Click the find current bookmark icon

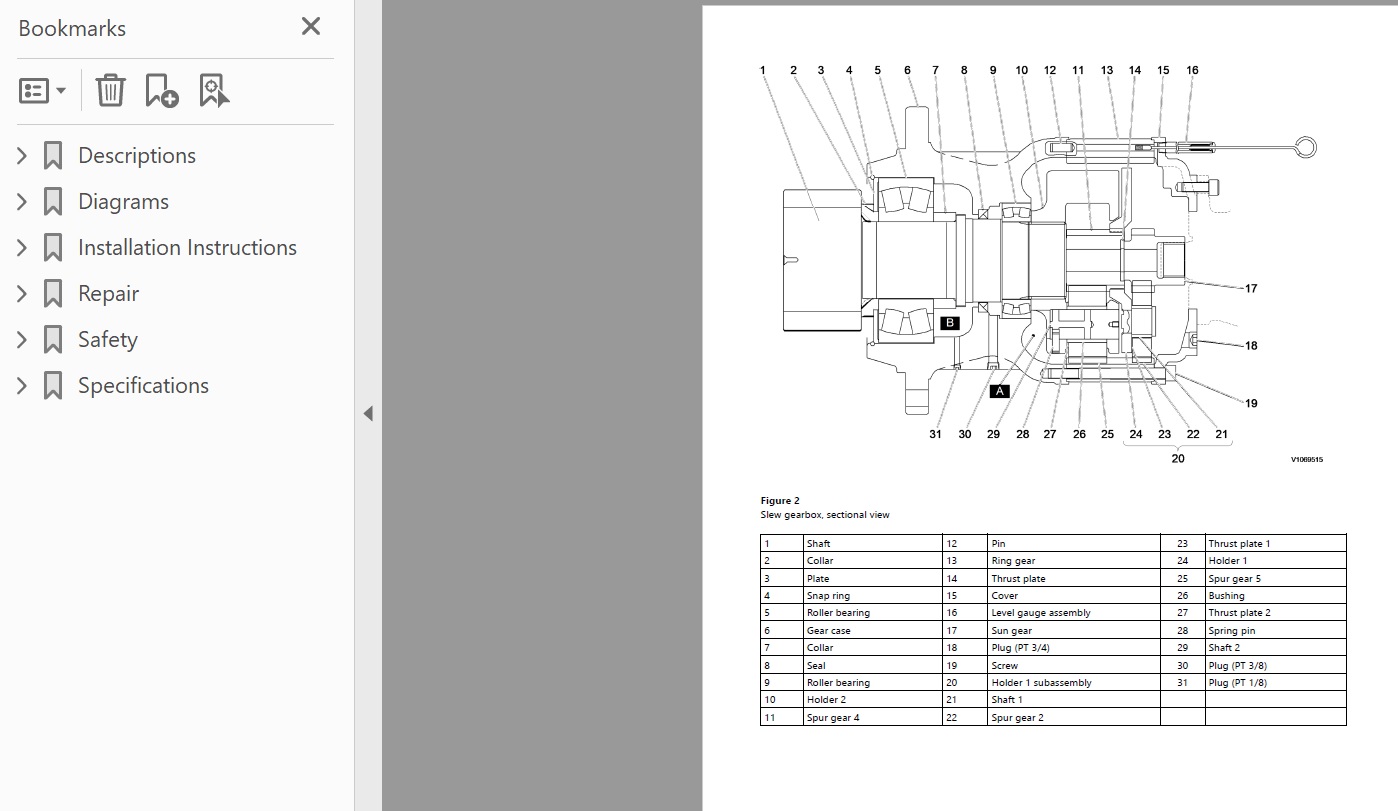pyautogui.click(x=214, y=90)
